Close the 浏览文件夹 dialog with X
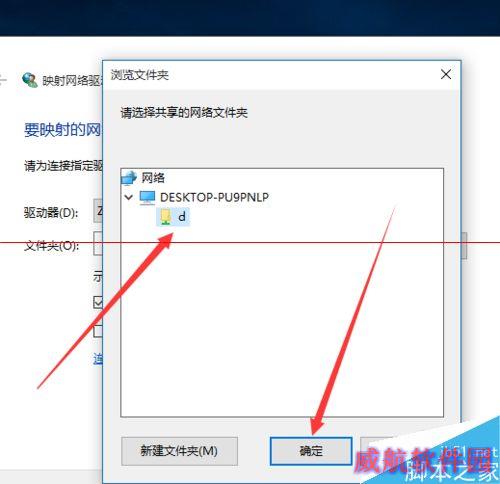 coord(446,74)
